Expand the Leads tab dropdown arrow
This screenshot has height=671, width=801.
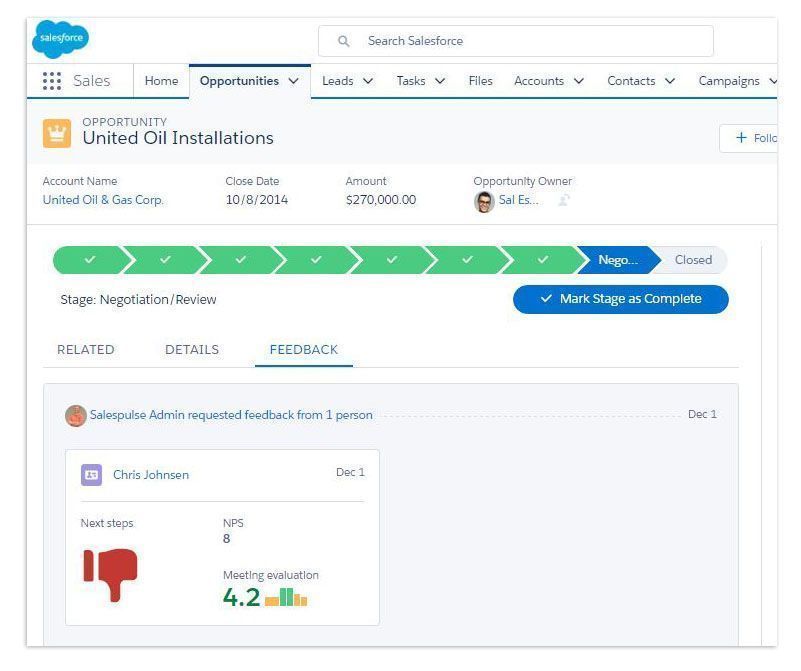pyautogui.click(x=368, y=81)
